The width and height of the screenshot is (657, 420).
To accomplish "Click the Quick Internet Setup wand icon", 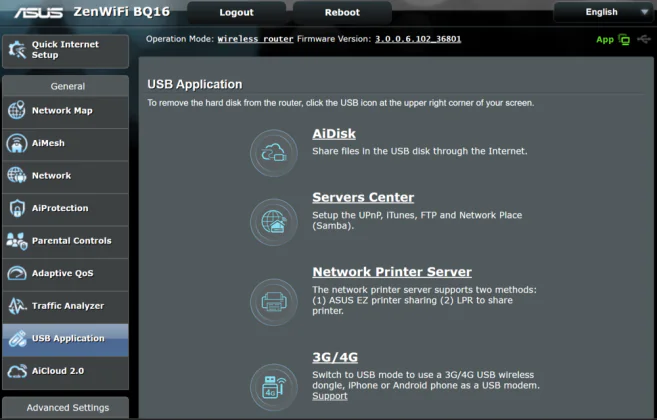I will [17, 50].
